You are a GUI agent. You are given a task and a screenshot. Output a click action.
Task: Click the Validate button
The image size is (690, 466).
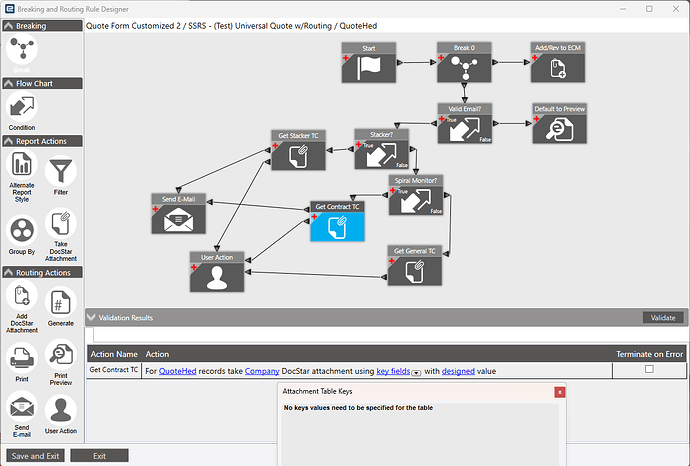pos(663,318)
